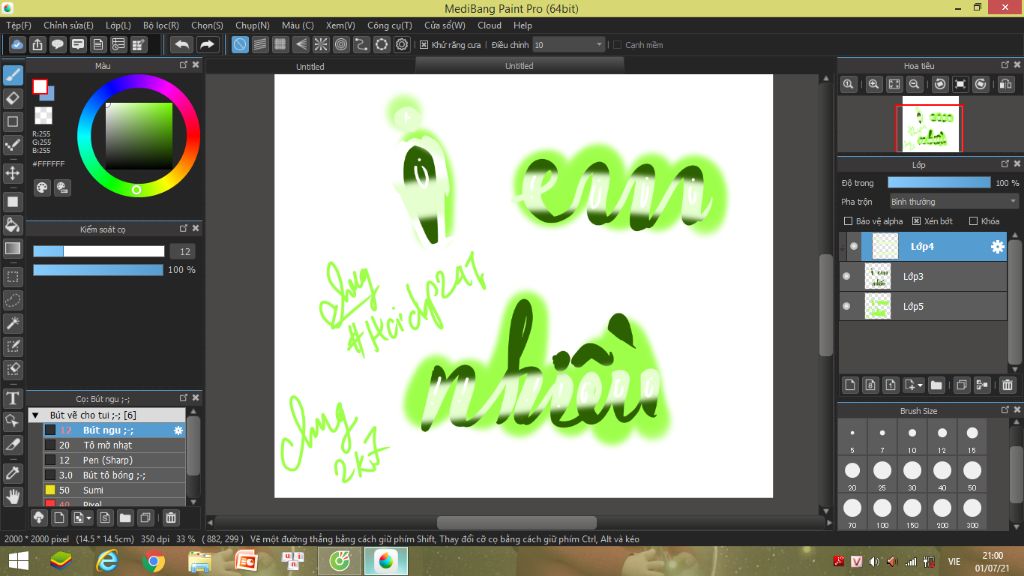Click the navigator preview thumbnail
The height and width of the screenshot is (576, 1024).
tap(931, 124)
